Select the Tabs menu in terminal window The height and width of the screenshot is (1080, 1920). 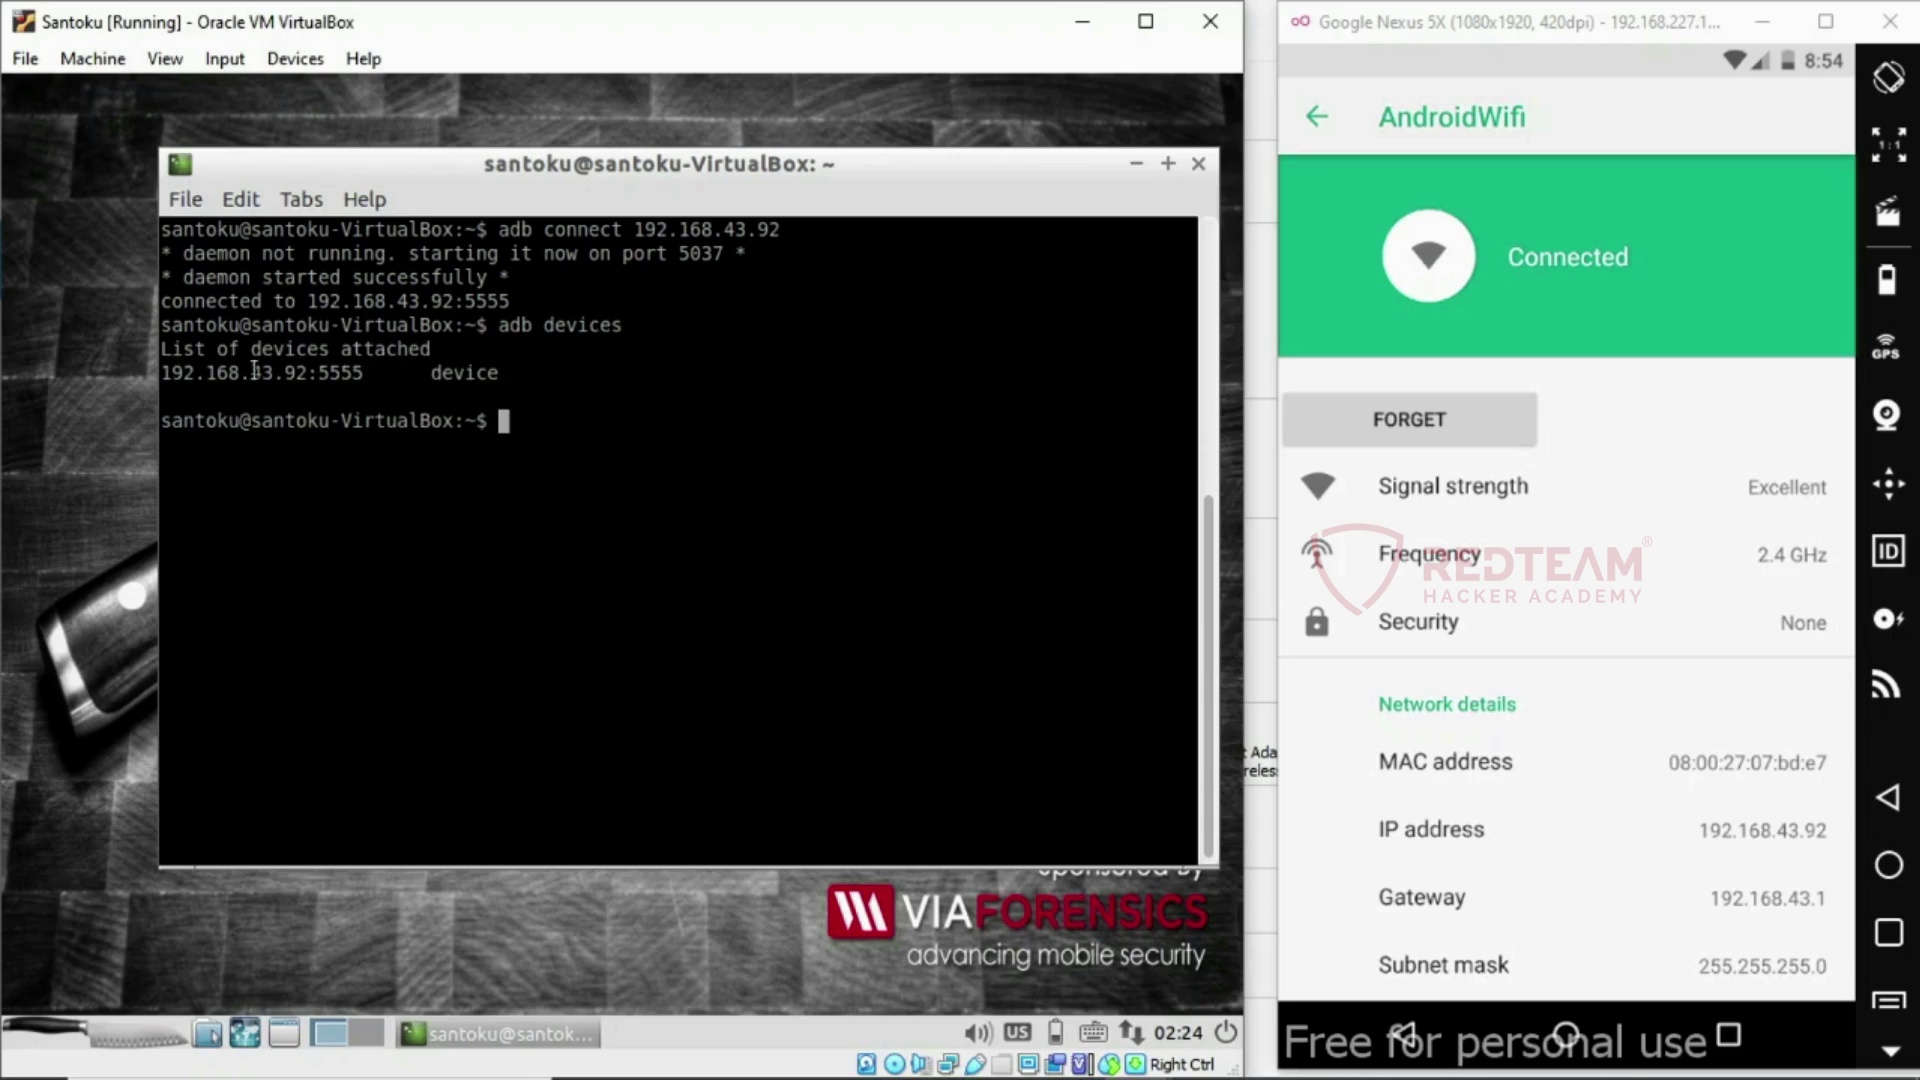pos(301,199)
